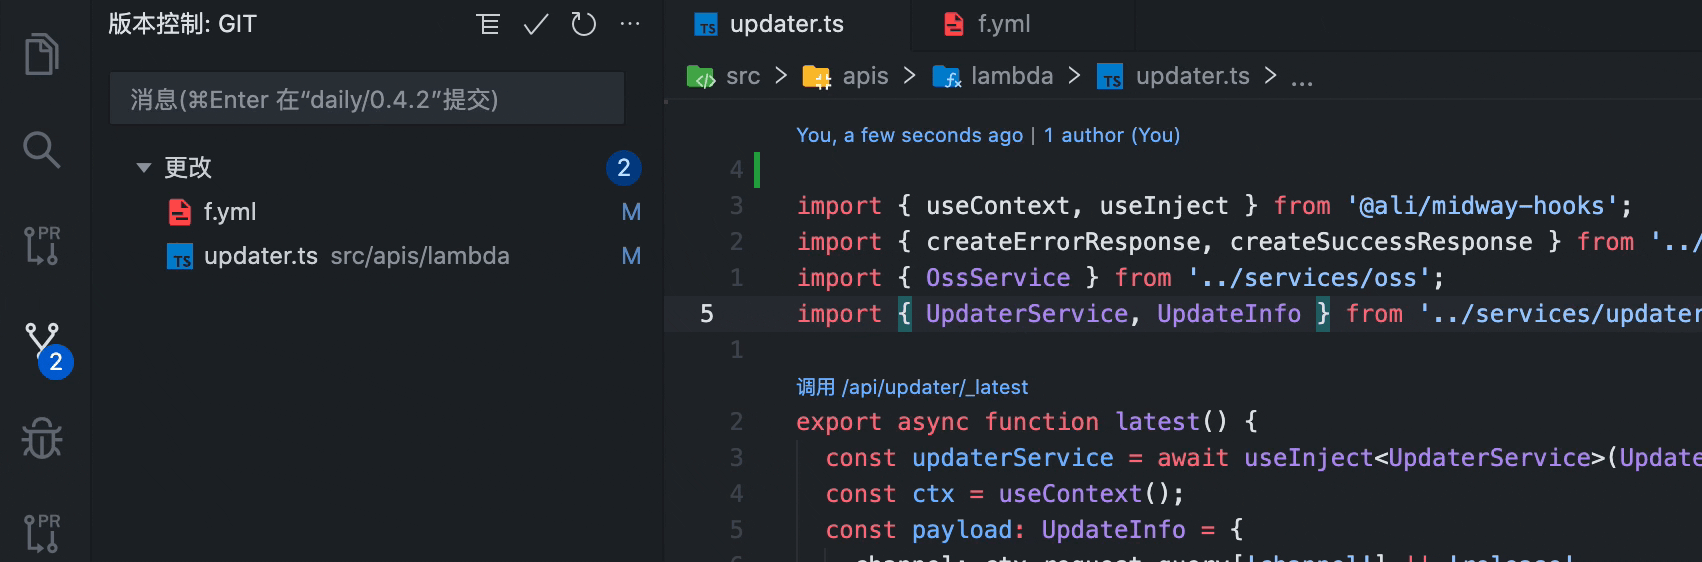Click the f.yml file icon in changes

pos(180,212)
